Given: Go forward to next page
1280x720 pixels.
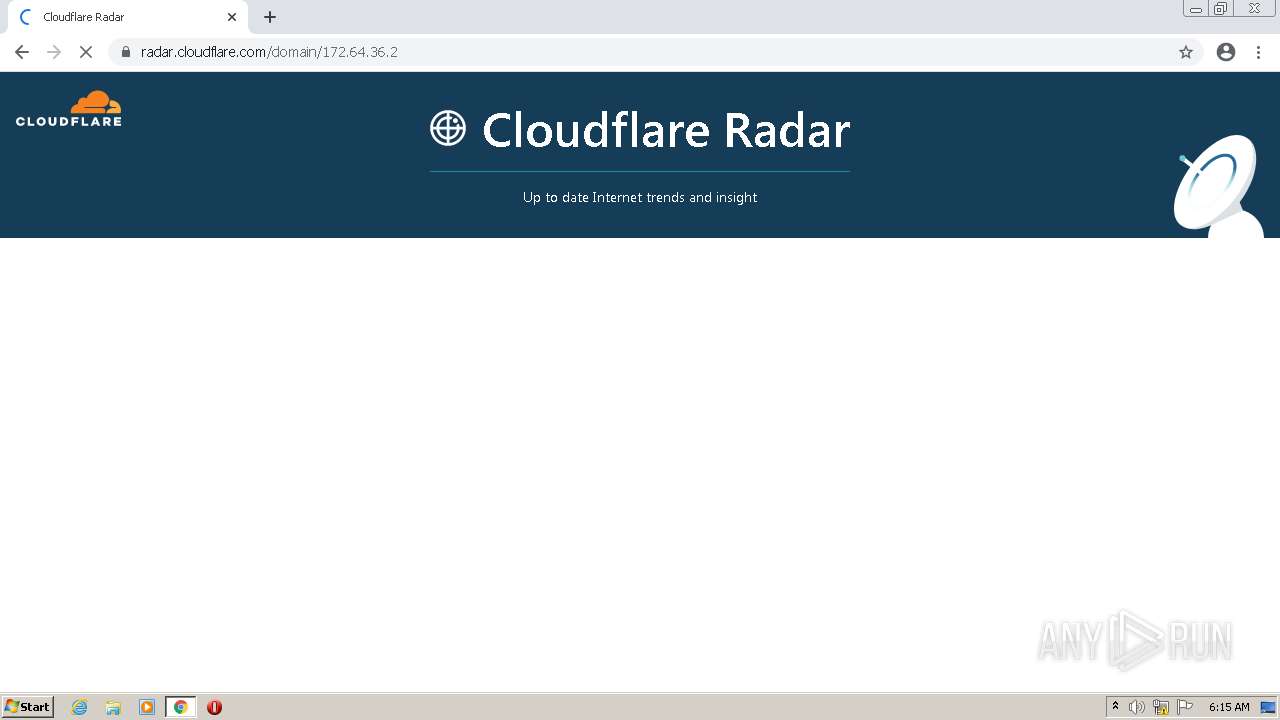Looking at the screenshot, I should (54, 52).
